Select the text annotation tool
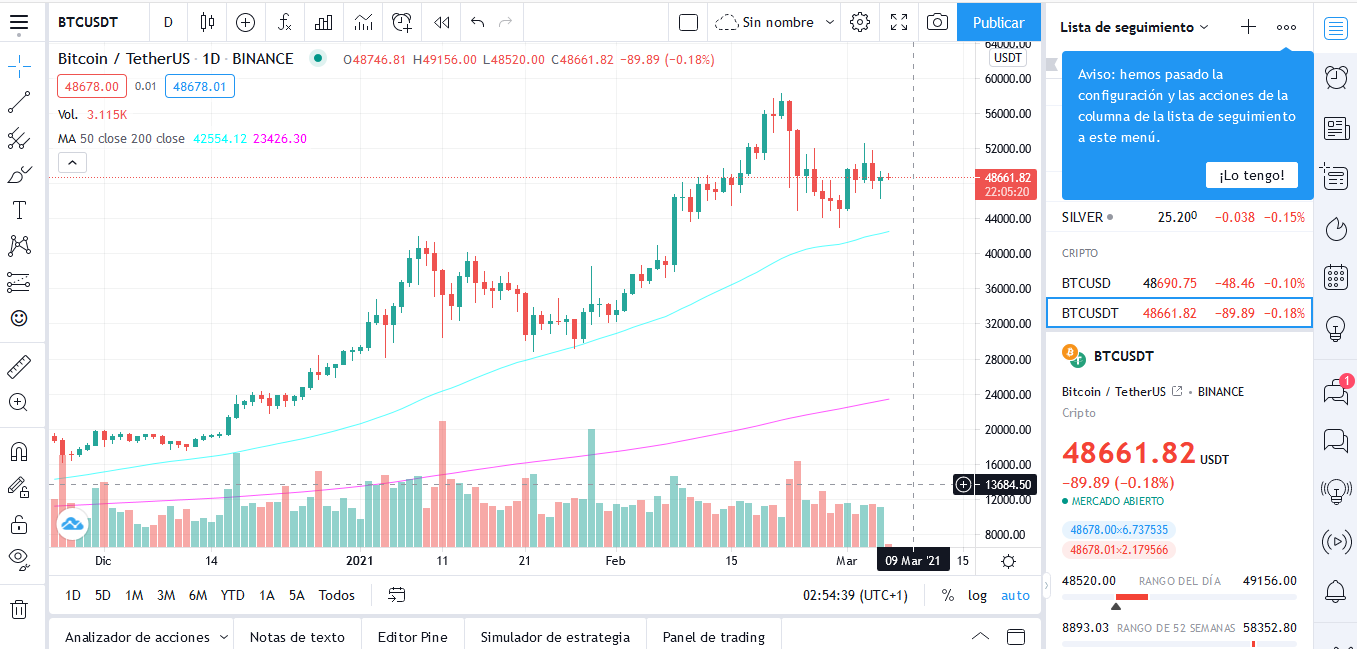 [x=18, y=210]
